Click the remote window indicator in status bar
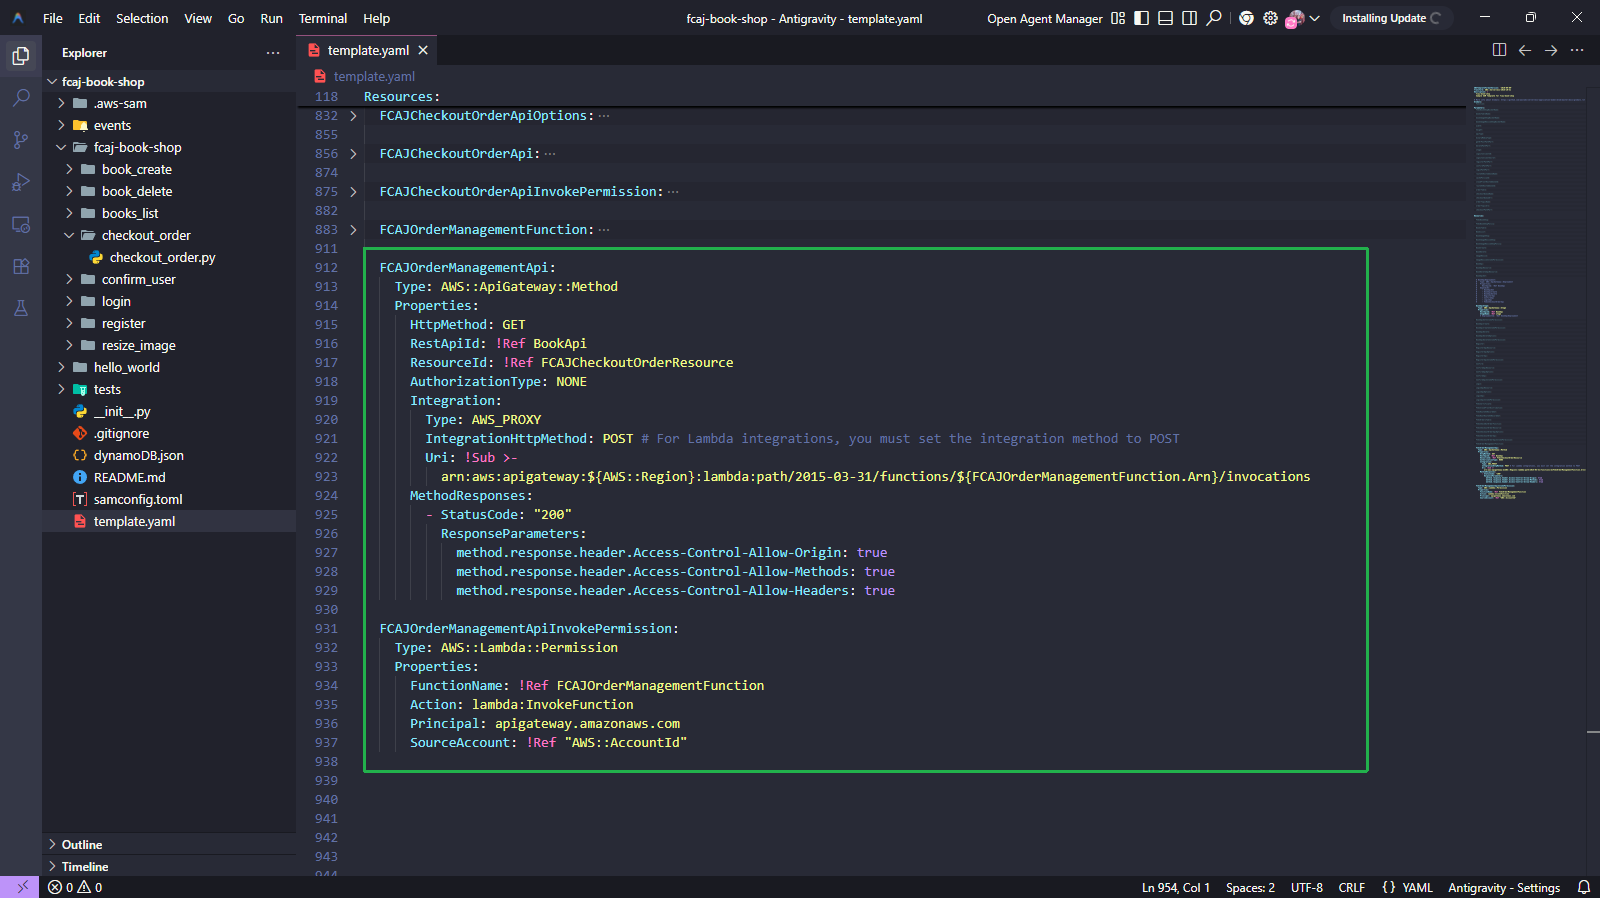The image size is (1600, 898). 20,887
